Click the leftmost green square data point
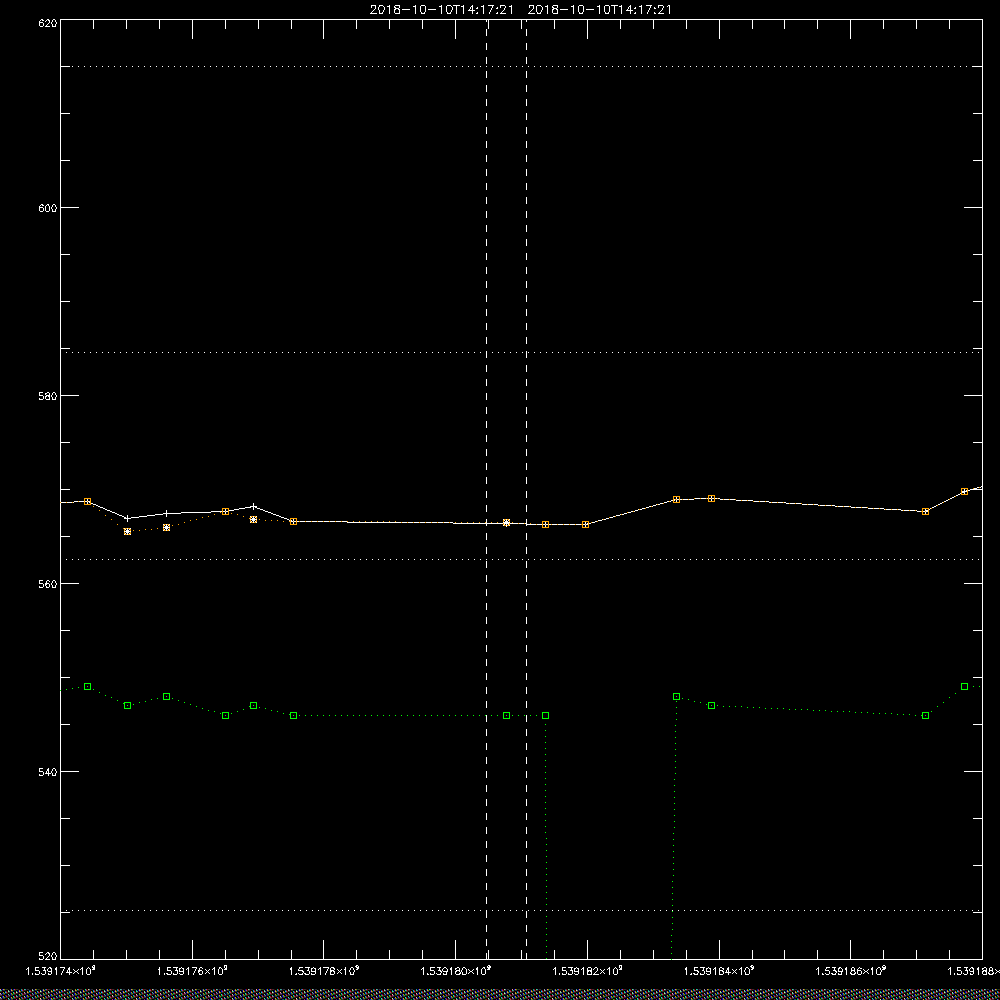Screen dimensions: 1000x1000 87,686
